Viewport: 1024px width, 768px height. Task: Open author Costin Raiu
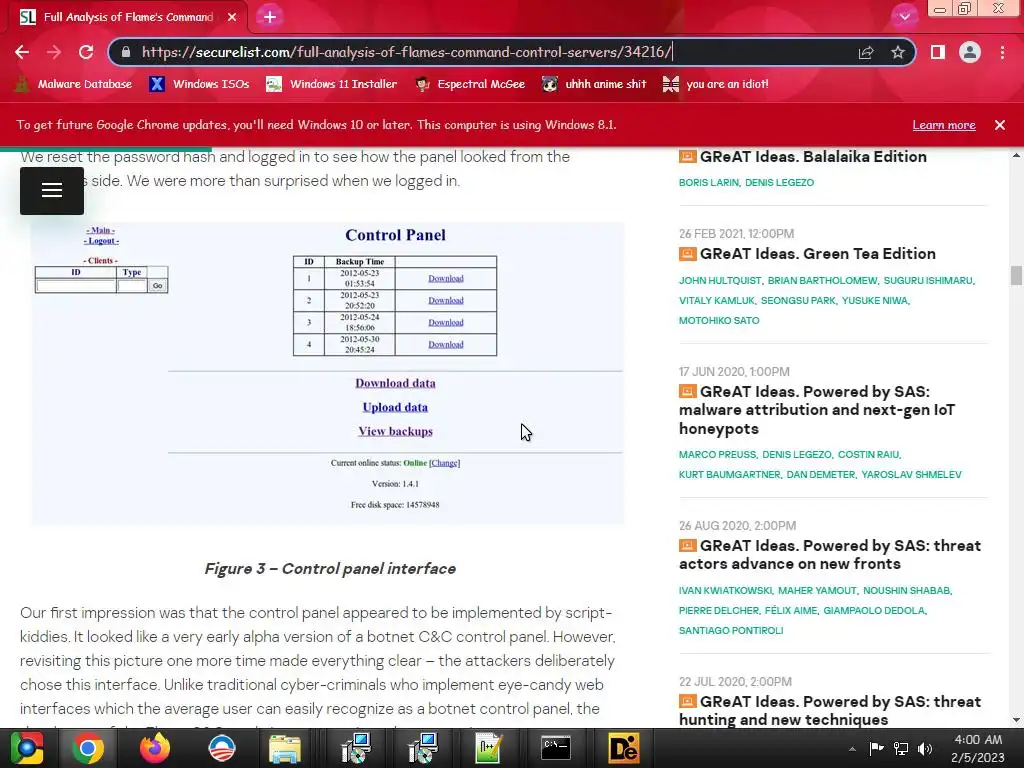coord(869,455)
